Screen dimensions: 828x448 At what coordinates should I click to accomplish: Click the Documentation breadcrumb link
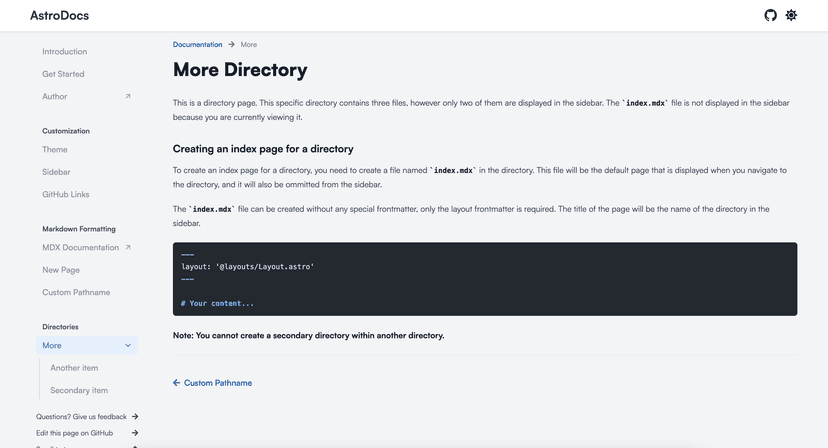(x=197, y=44)
